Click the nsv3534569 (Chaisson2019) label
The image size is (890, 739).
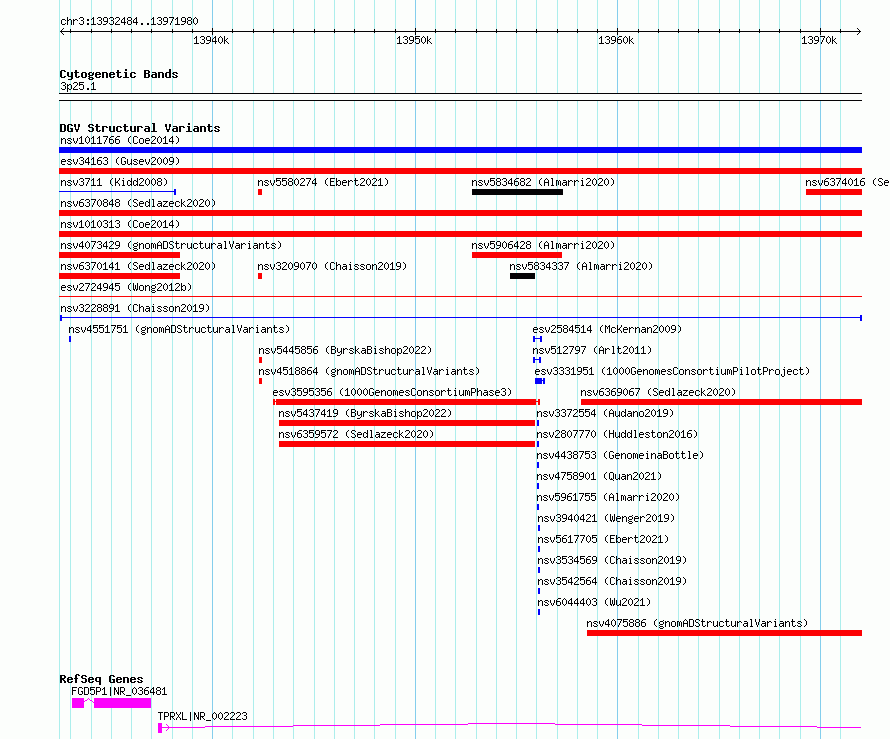612,560
